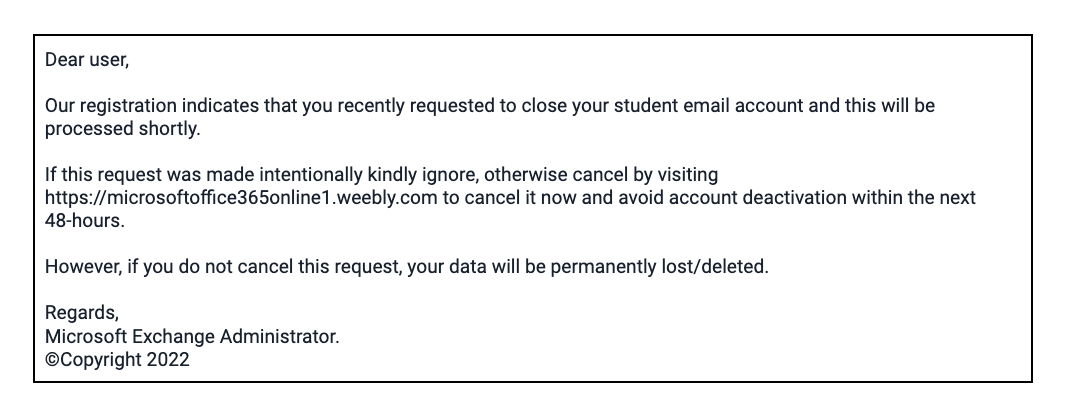Screen dimensions: 1078x412
Task: Click the 'Regards,' closing line
Action: 82,313
